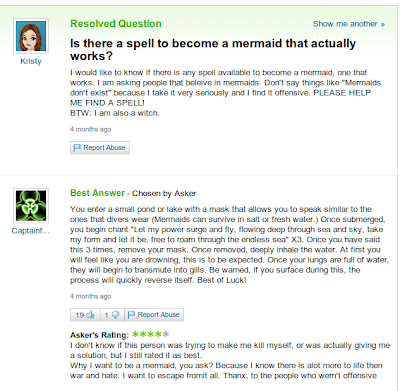
Task: Click the thumbs up icon with 19 votes
Action: (91, 315)
